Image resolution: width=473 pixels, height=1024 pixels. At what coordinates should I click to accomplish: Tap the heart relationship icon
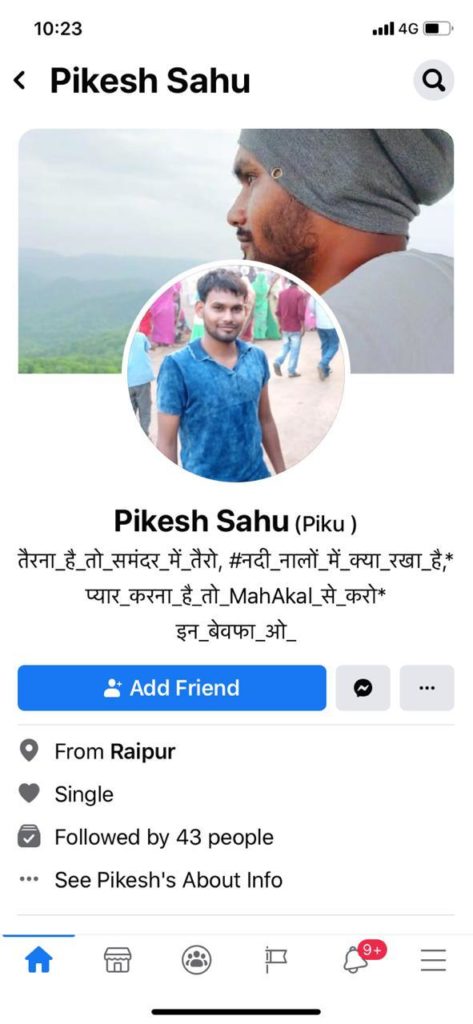[29, 793]
